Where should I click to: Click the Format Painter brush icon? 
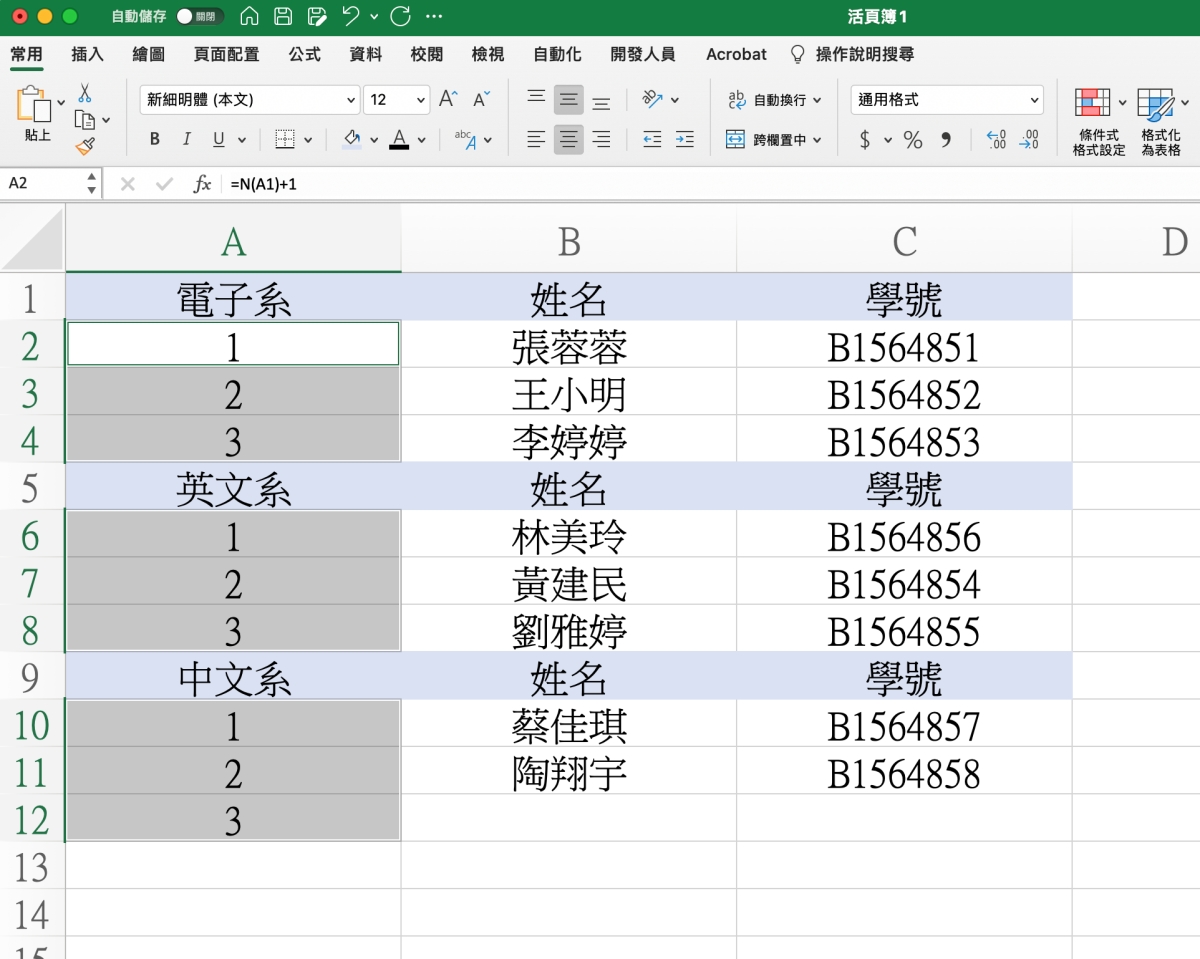pos(85,147)
